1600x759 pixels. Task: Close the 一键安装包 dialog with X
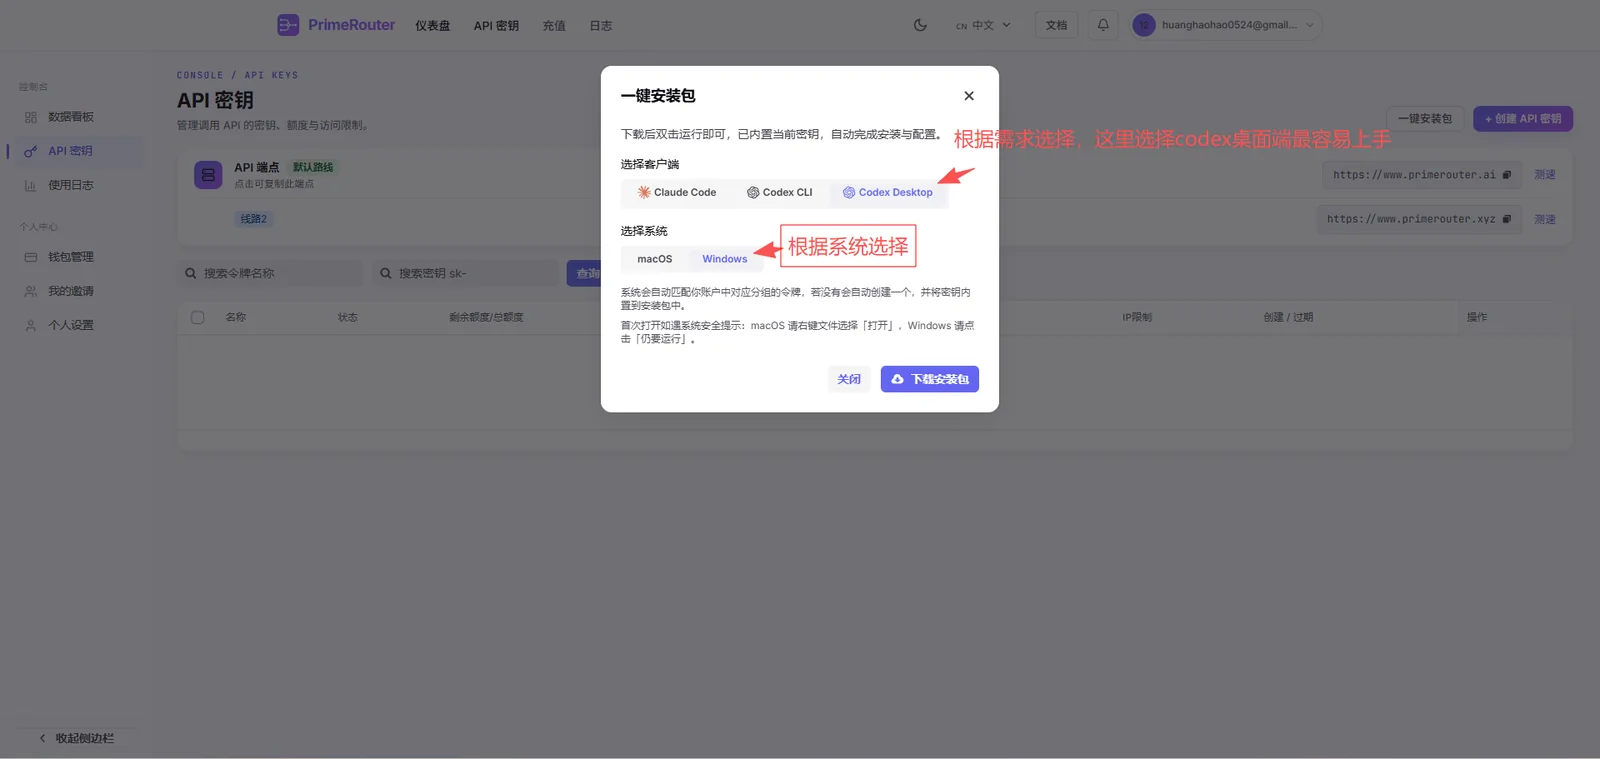point(969,96)
